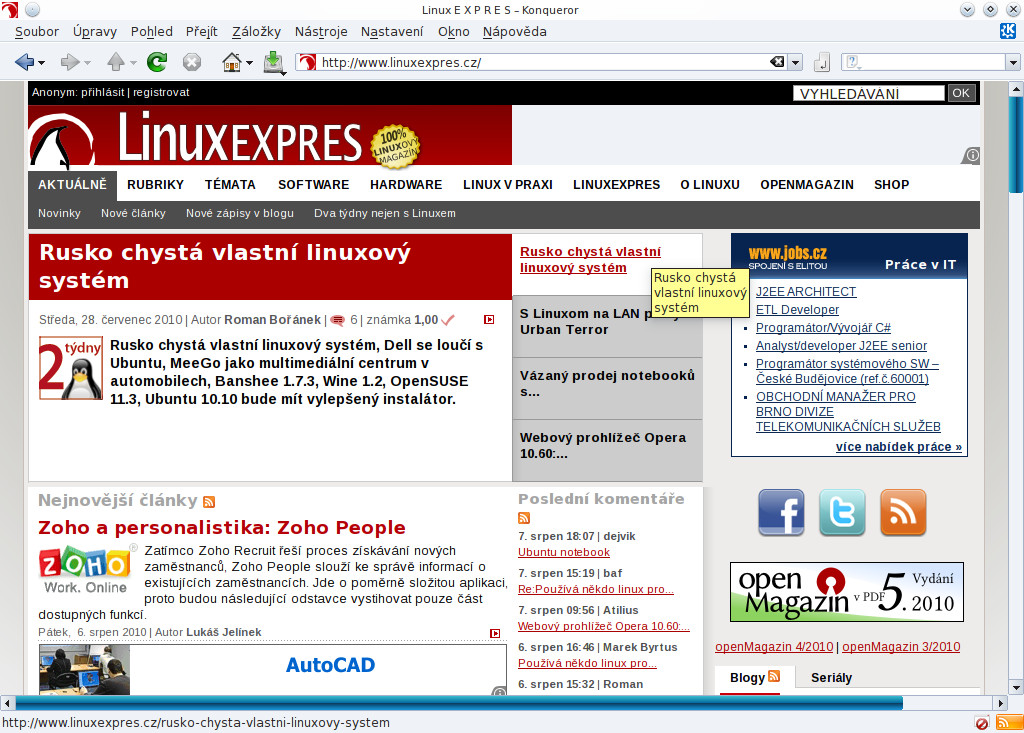Click the URL location bar field
Screen dimensions: 1024x733
[x=544, y=62]
